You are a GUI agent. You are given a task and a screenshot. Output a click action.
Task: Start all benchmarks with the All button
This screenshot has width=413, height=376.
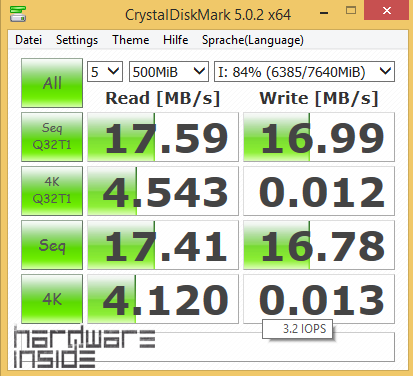tap(52, 83)
